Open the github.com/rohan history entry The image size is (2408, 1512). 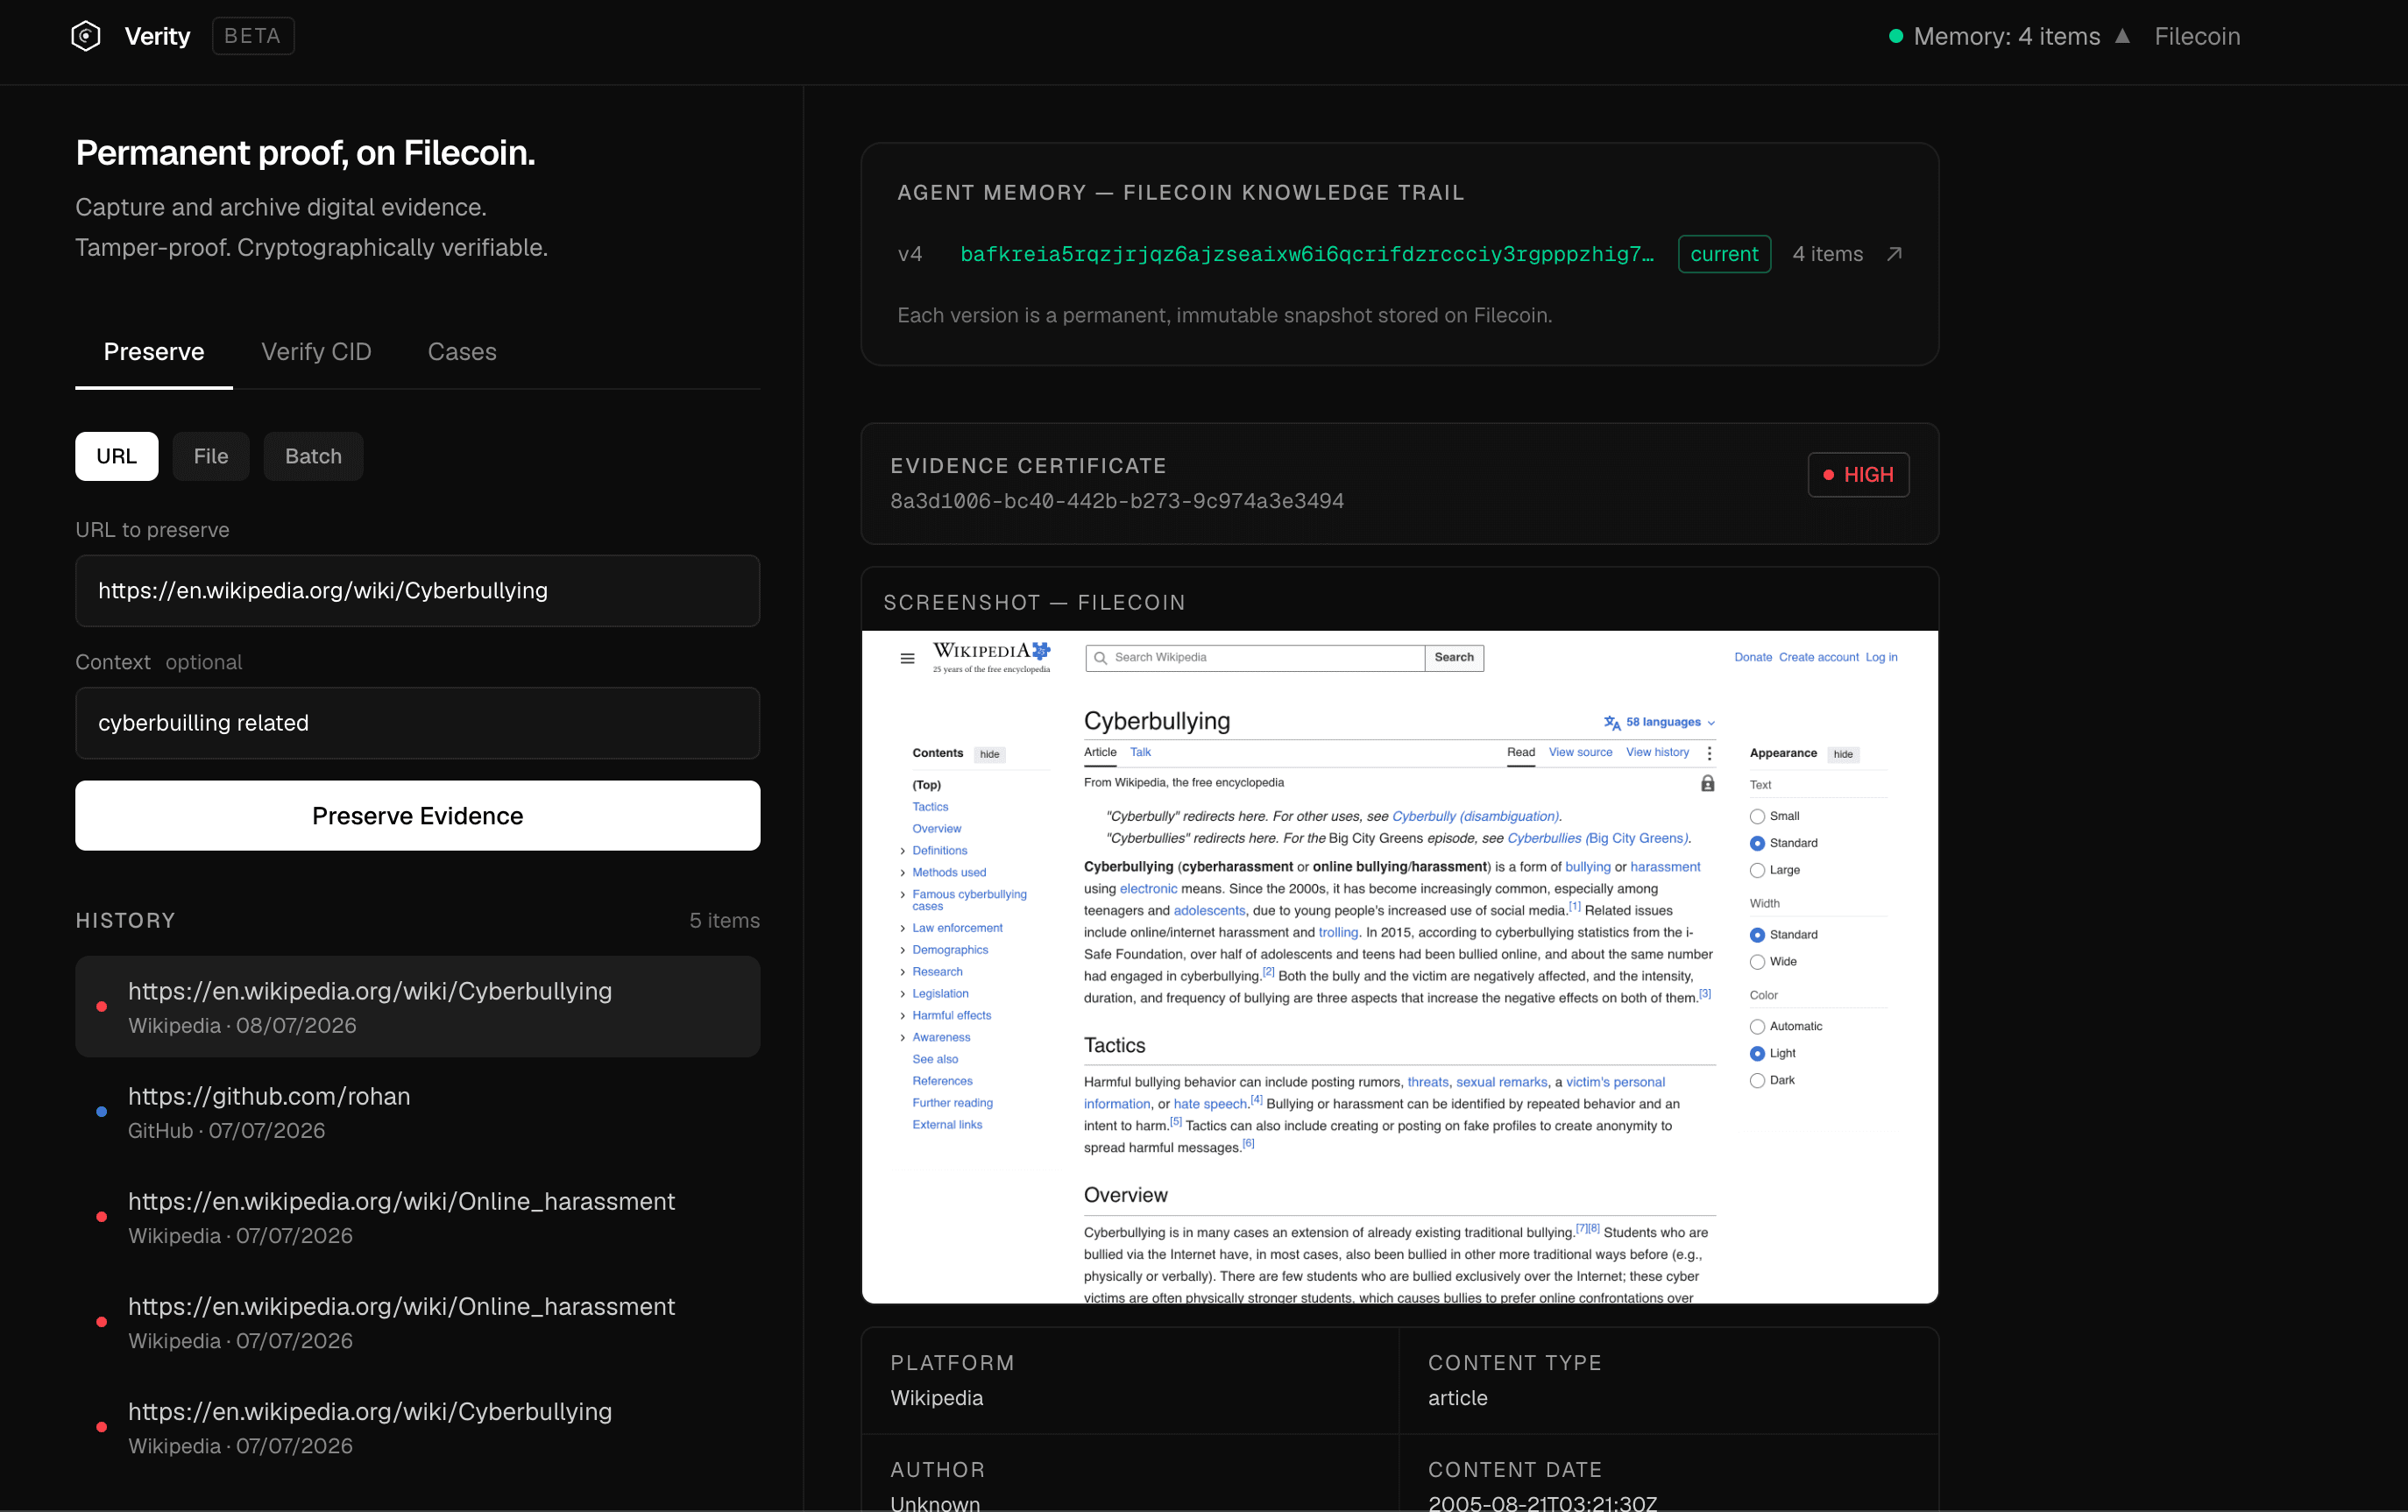[x=418, y=1112]
